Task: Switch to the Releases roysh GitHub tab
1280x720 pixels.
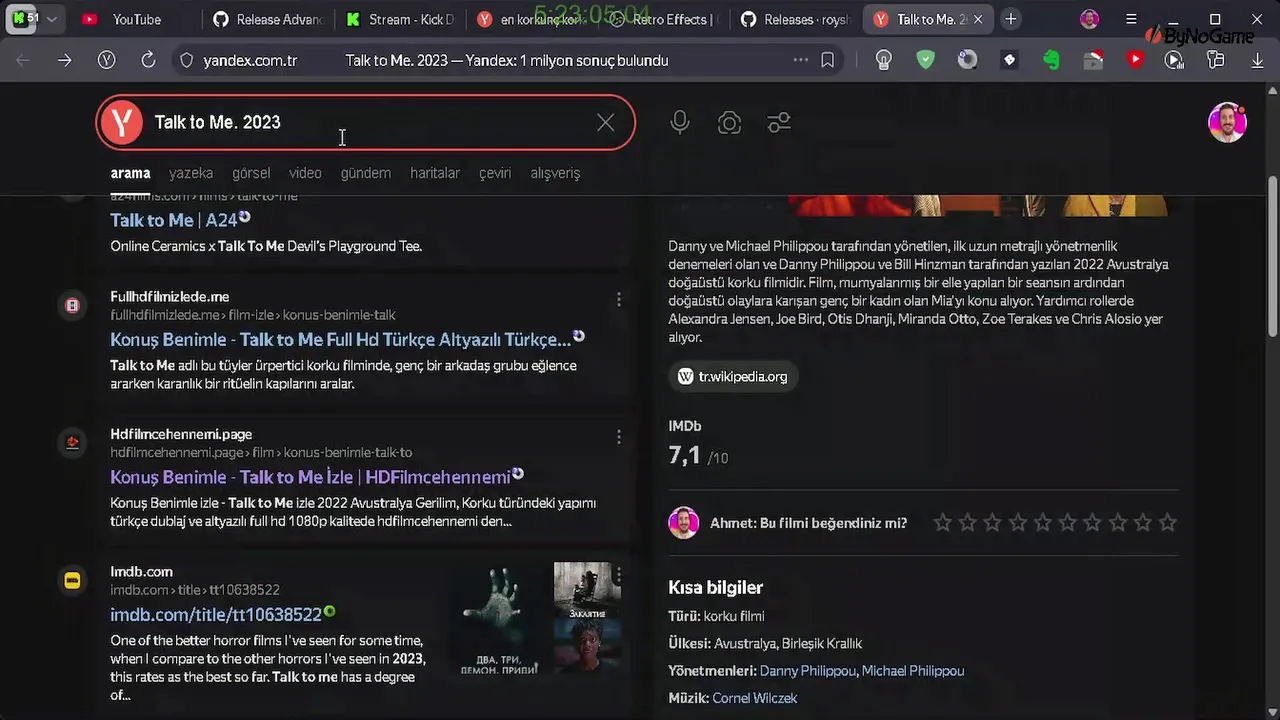Action: coord(794,20)
